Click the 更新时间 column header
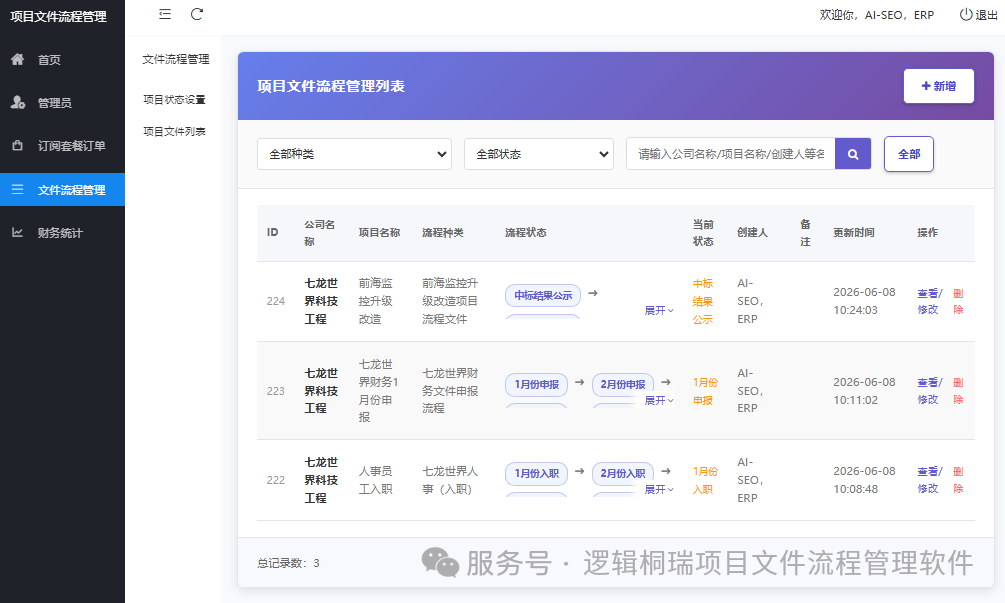 pos(854,233)
